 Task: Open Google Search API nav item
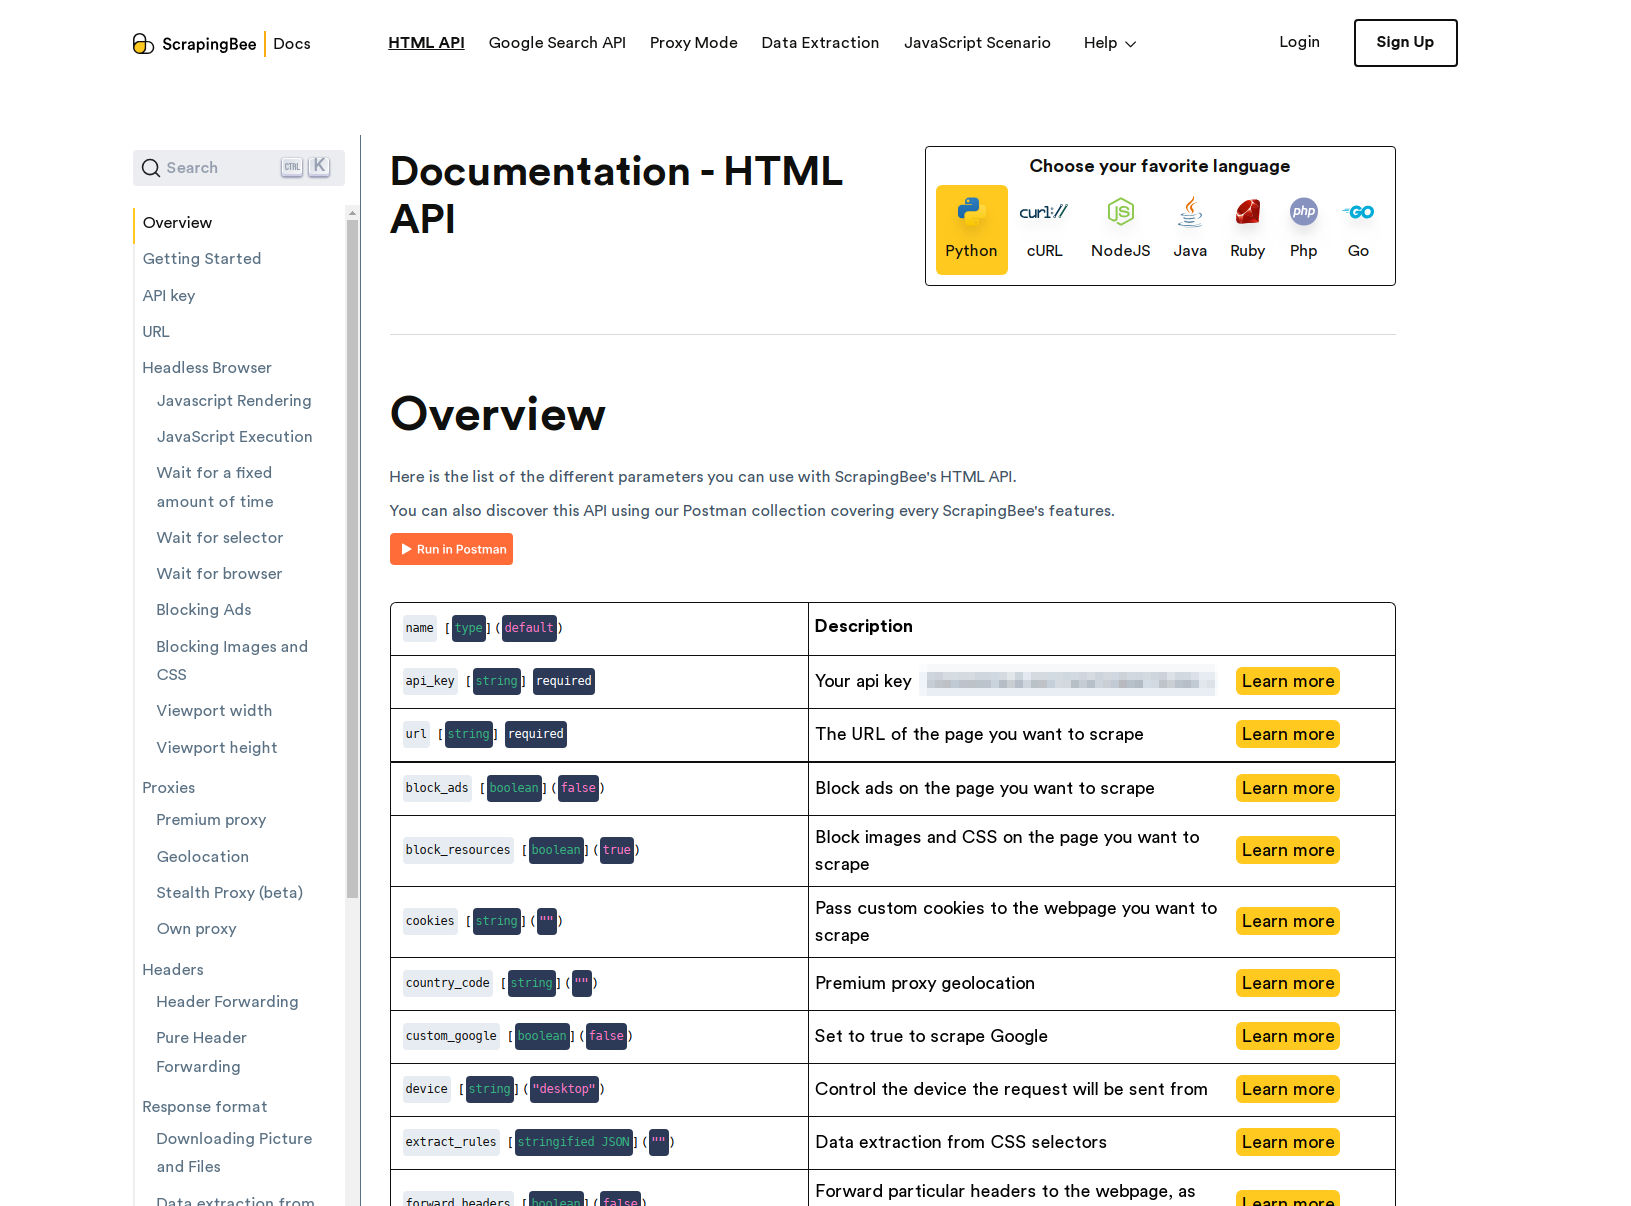point(557,43)
